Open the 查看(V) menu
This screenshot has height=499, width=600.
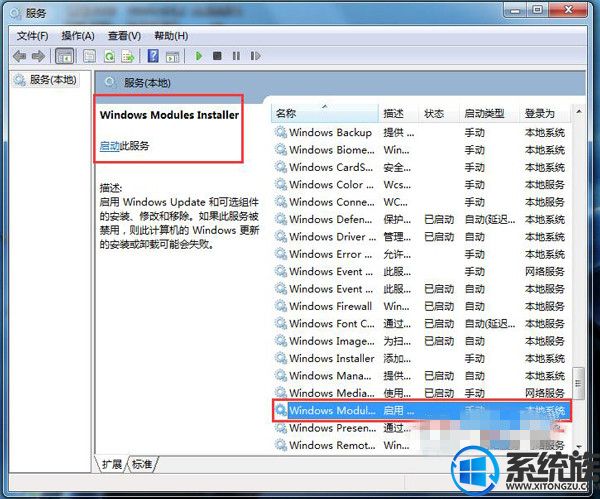click(x=124, y=36)
